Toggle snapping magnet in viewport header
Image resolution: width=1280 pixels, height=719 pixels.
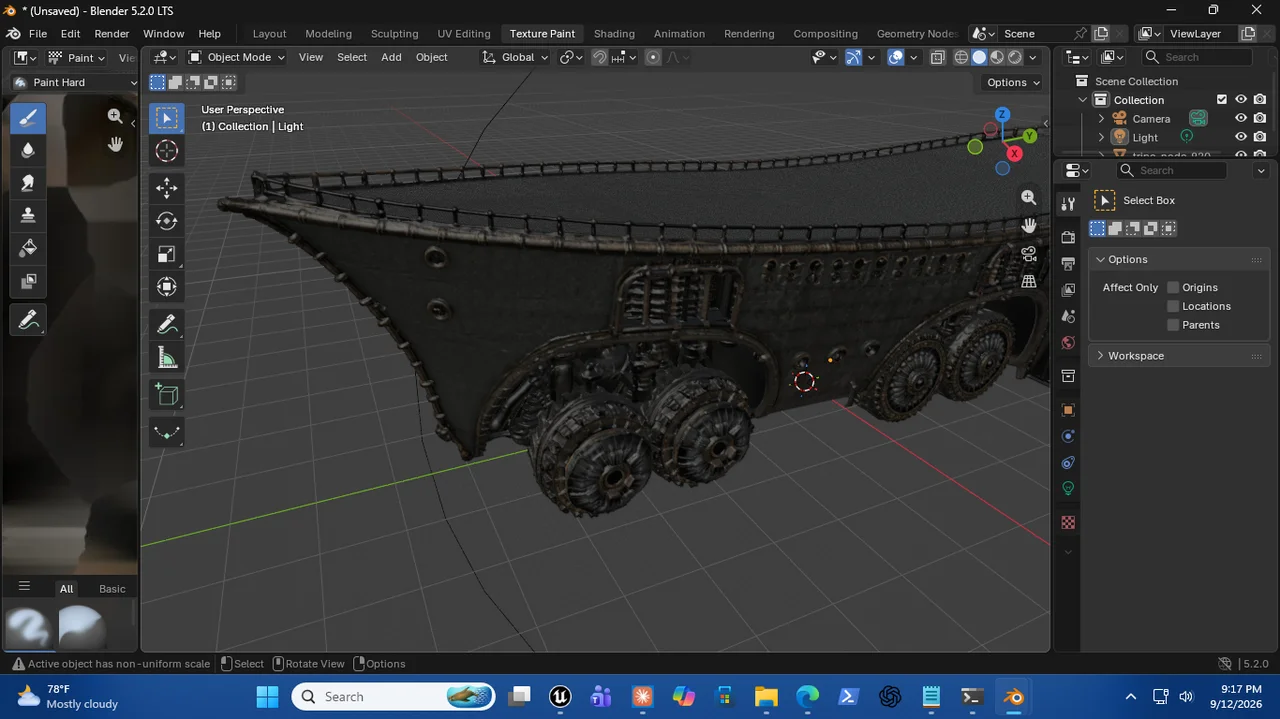pyautogui.click(x=600, y=57)
